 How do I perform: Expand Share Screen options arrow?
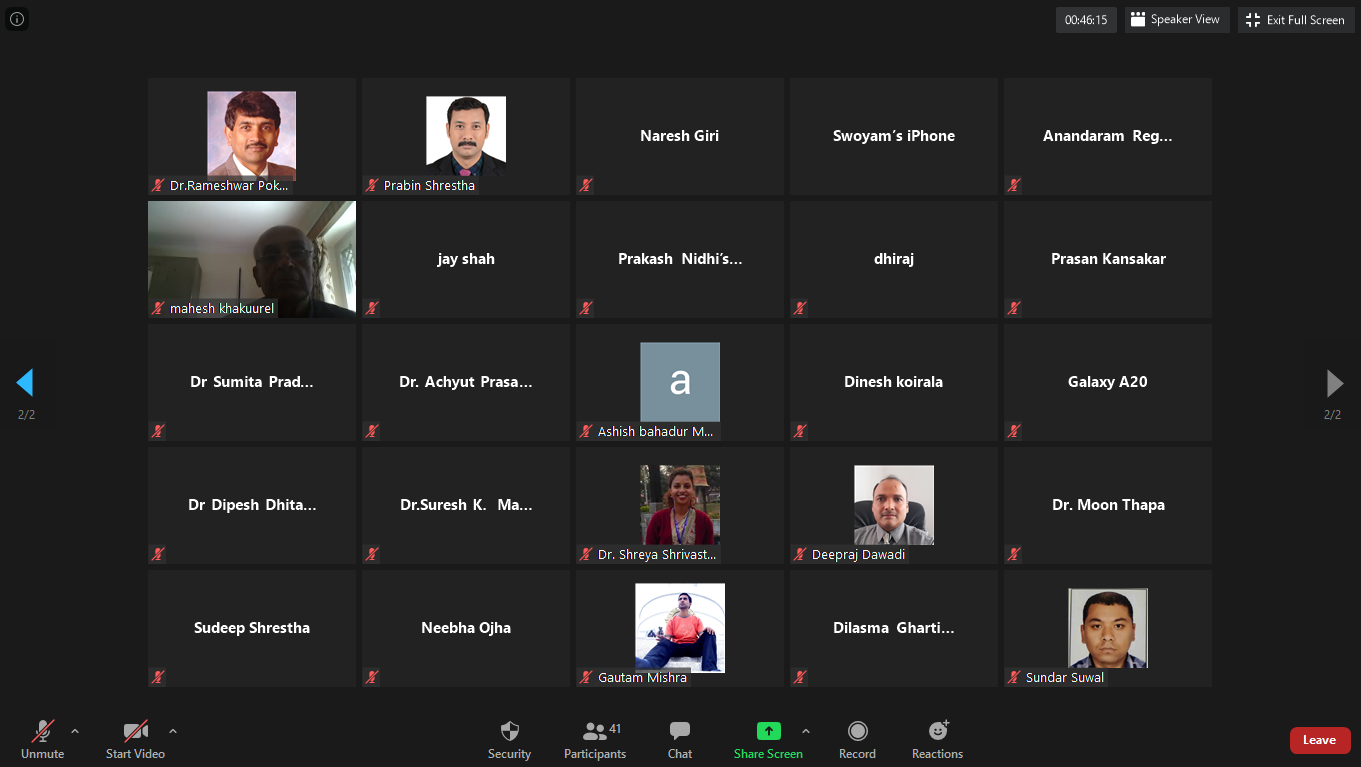coord(806,731)
